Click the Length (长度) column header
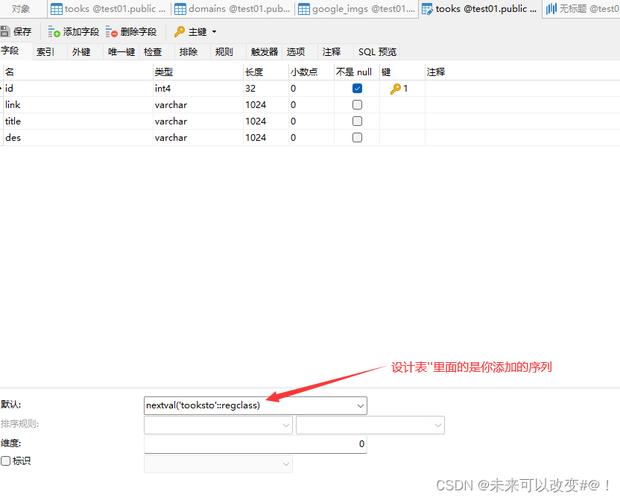 [266, 72]
